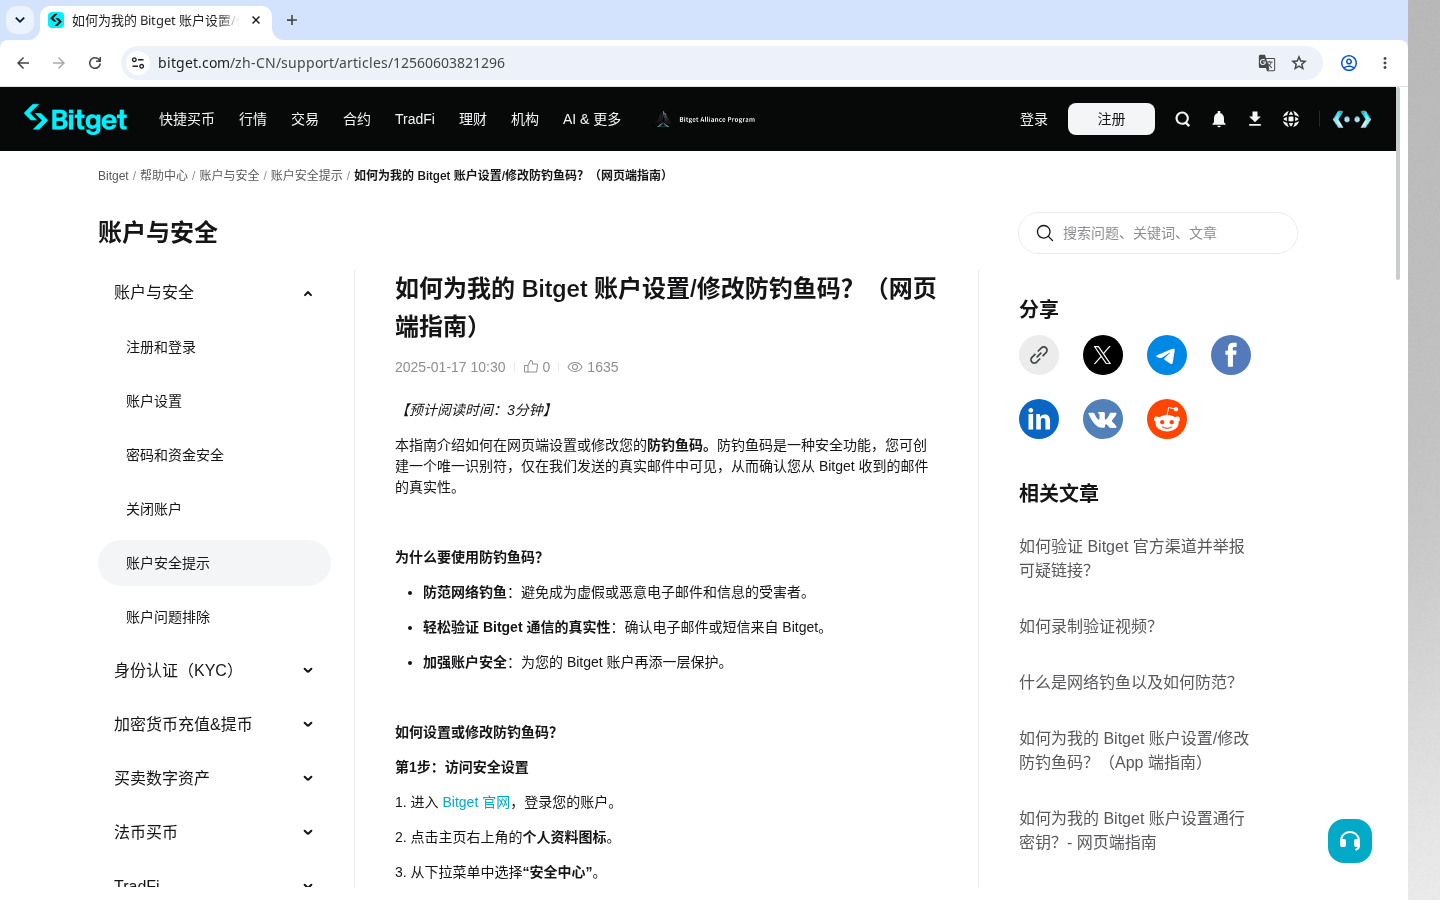The width and height of the screenshot is (1440, 900).
Task: Click the Bitget 官网 link in step 1
Action: pyautogui.click(x=476, y=802)
